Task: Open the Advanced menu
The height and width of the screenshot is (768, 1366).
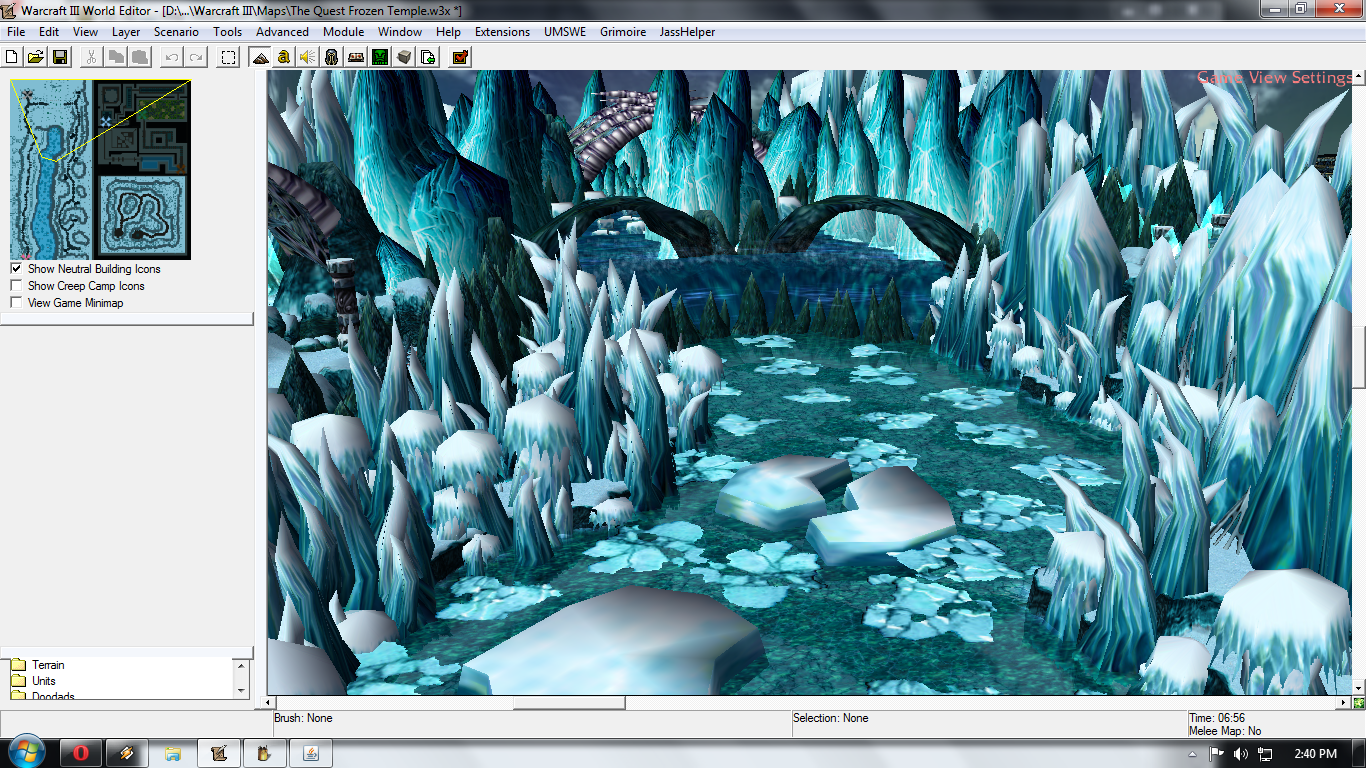Action: pyautogui.click(x=283, y=32)
